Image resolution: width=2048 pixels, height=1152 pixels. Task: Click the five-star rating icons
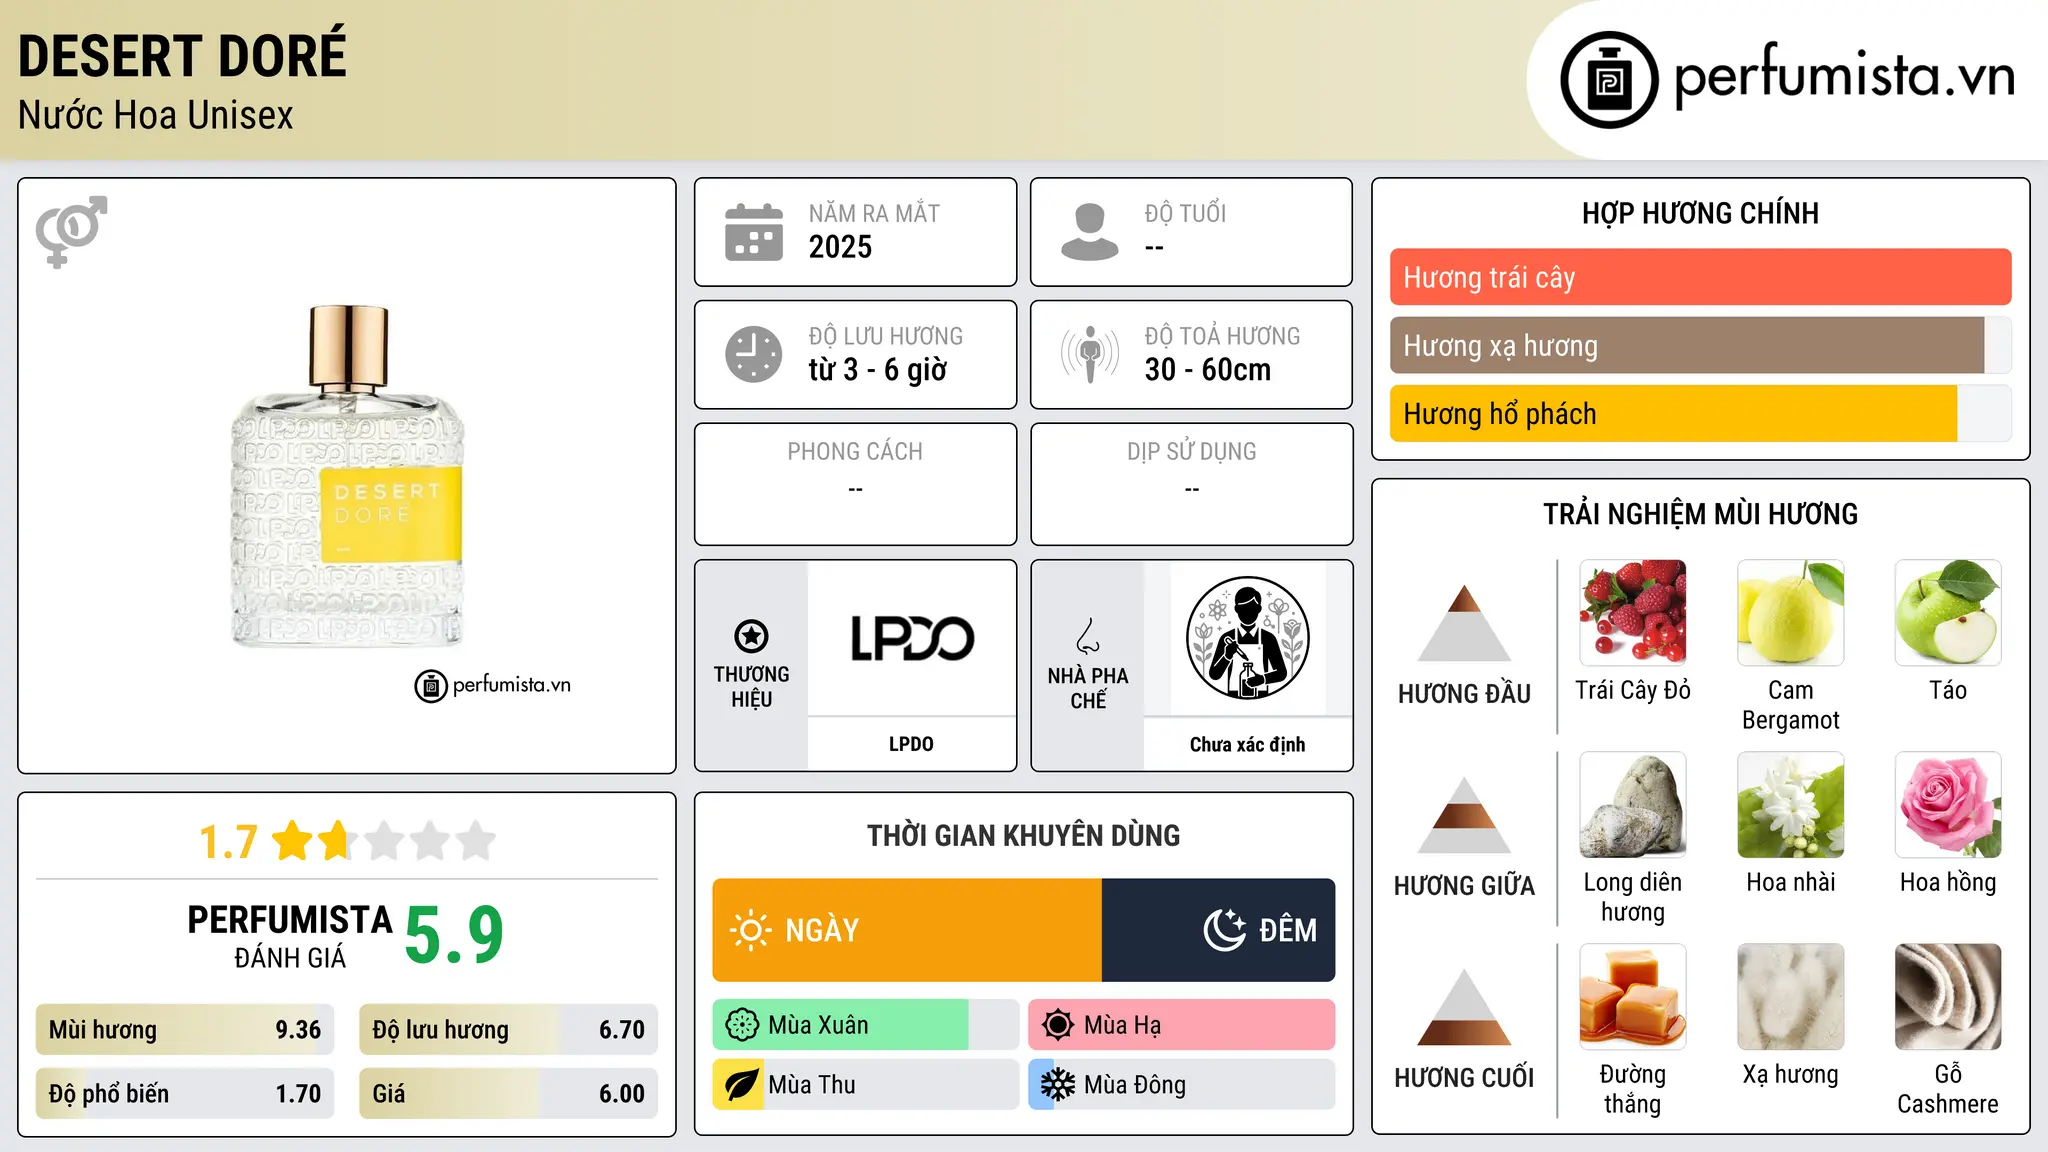[x=384, y=841]
